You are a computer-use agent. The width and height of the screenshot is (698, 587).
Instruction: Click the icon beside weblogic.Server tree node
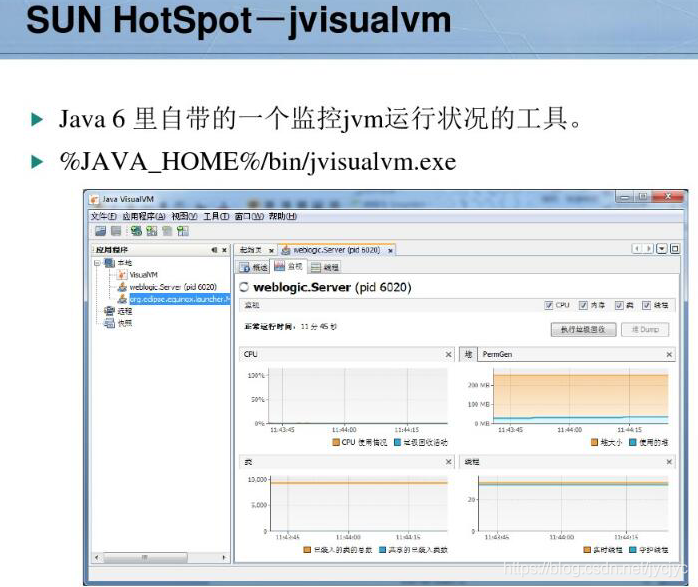(122, 287)
